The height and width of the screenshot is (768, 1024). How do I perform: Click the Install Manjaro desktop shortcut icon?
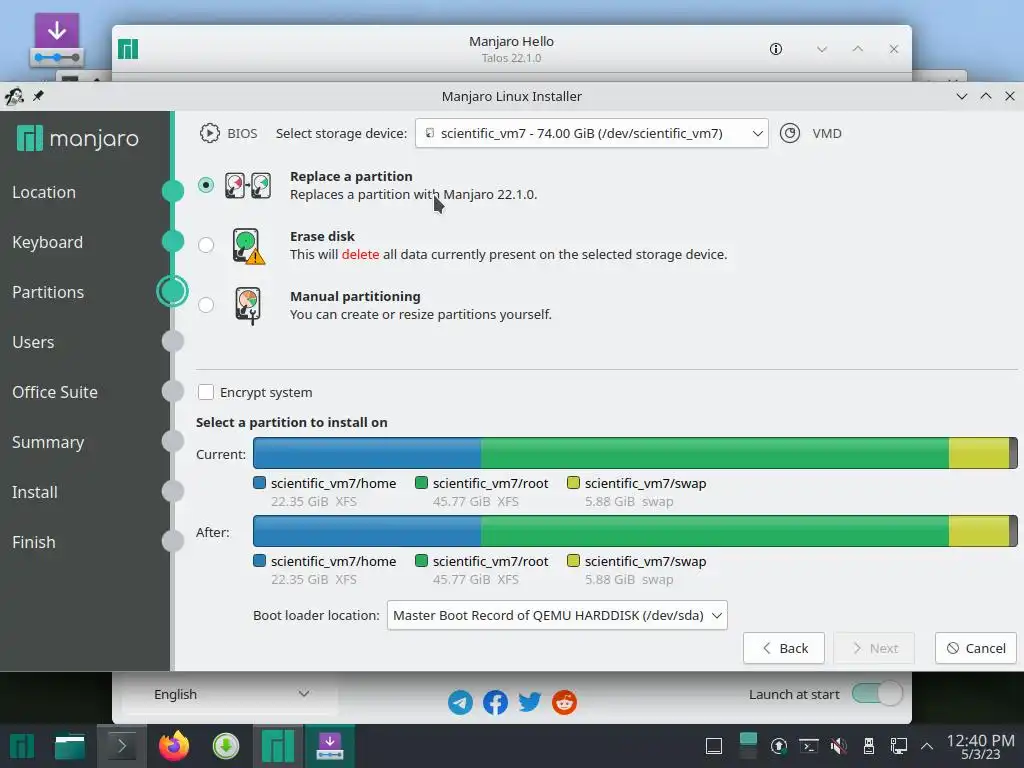coord(57,40)
